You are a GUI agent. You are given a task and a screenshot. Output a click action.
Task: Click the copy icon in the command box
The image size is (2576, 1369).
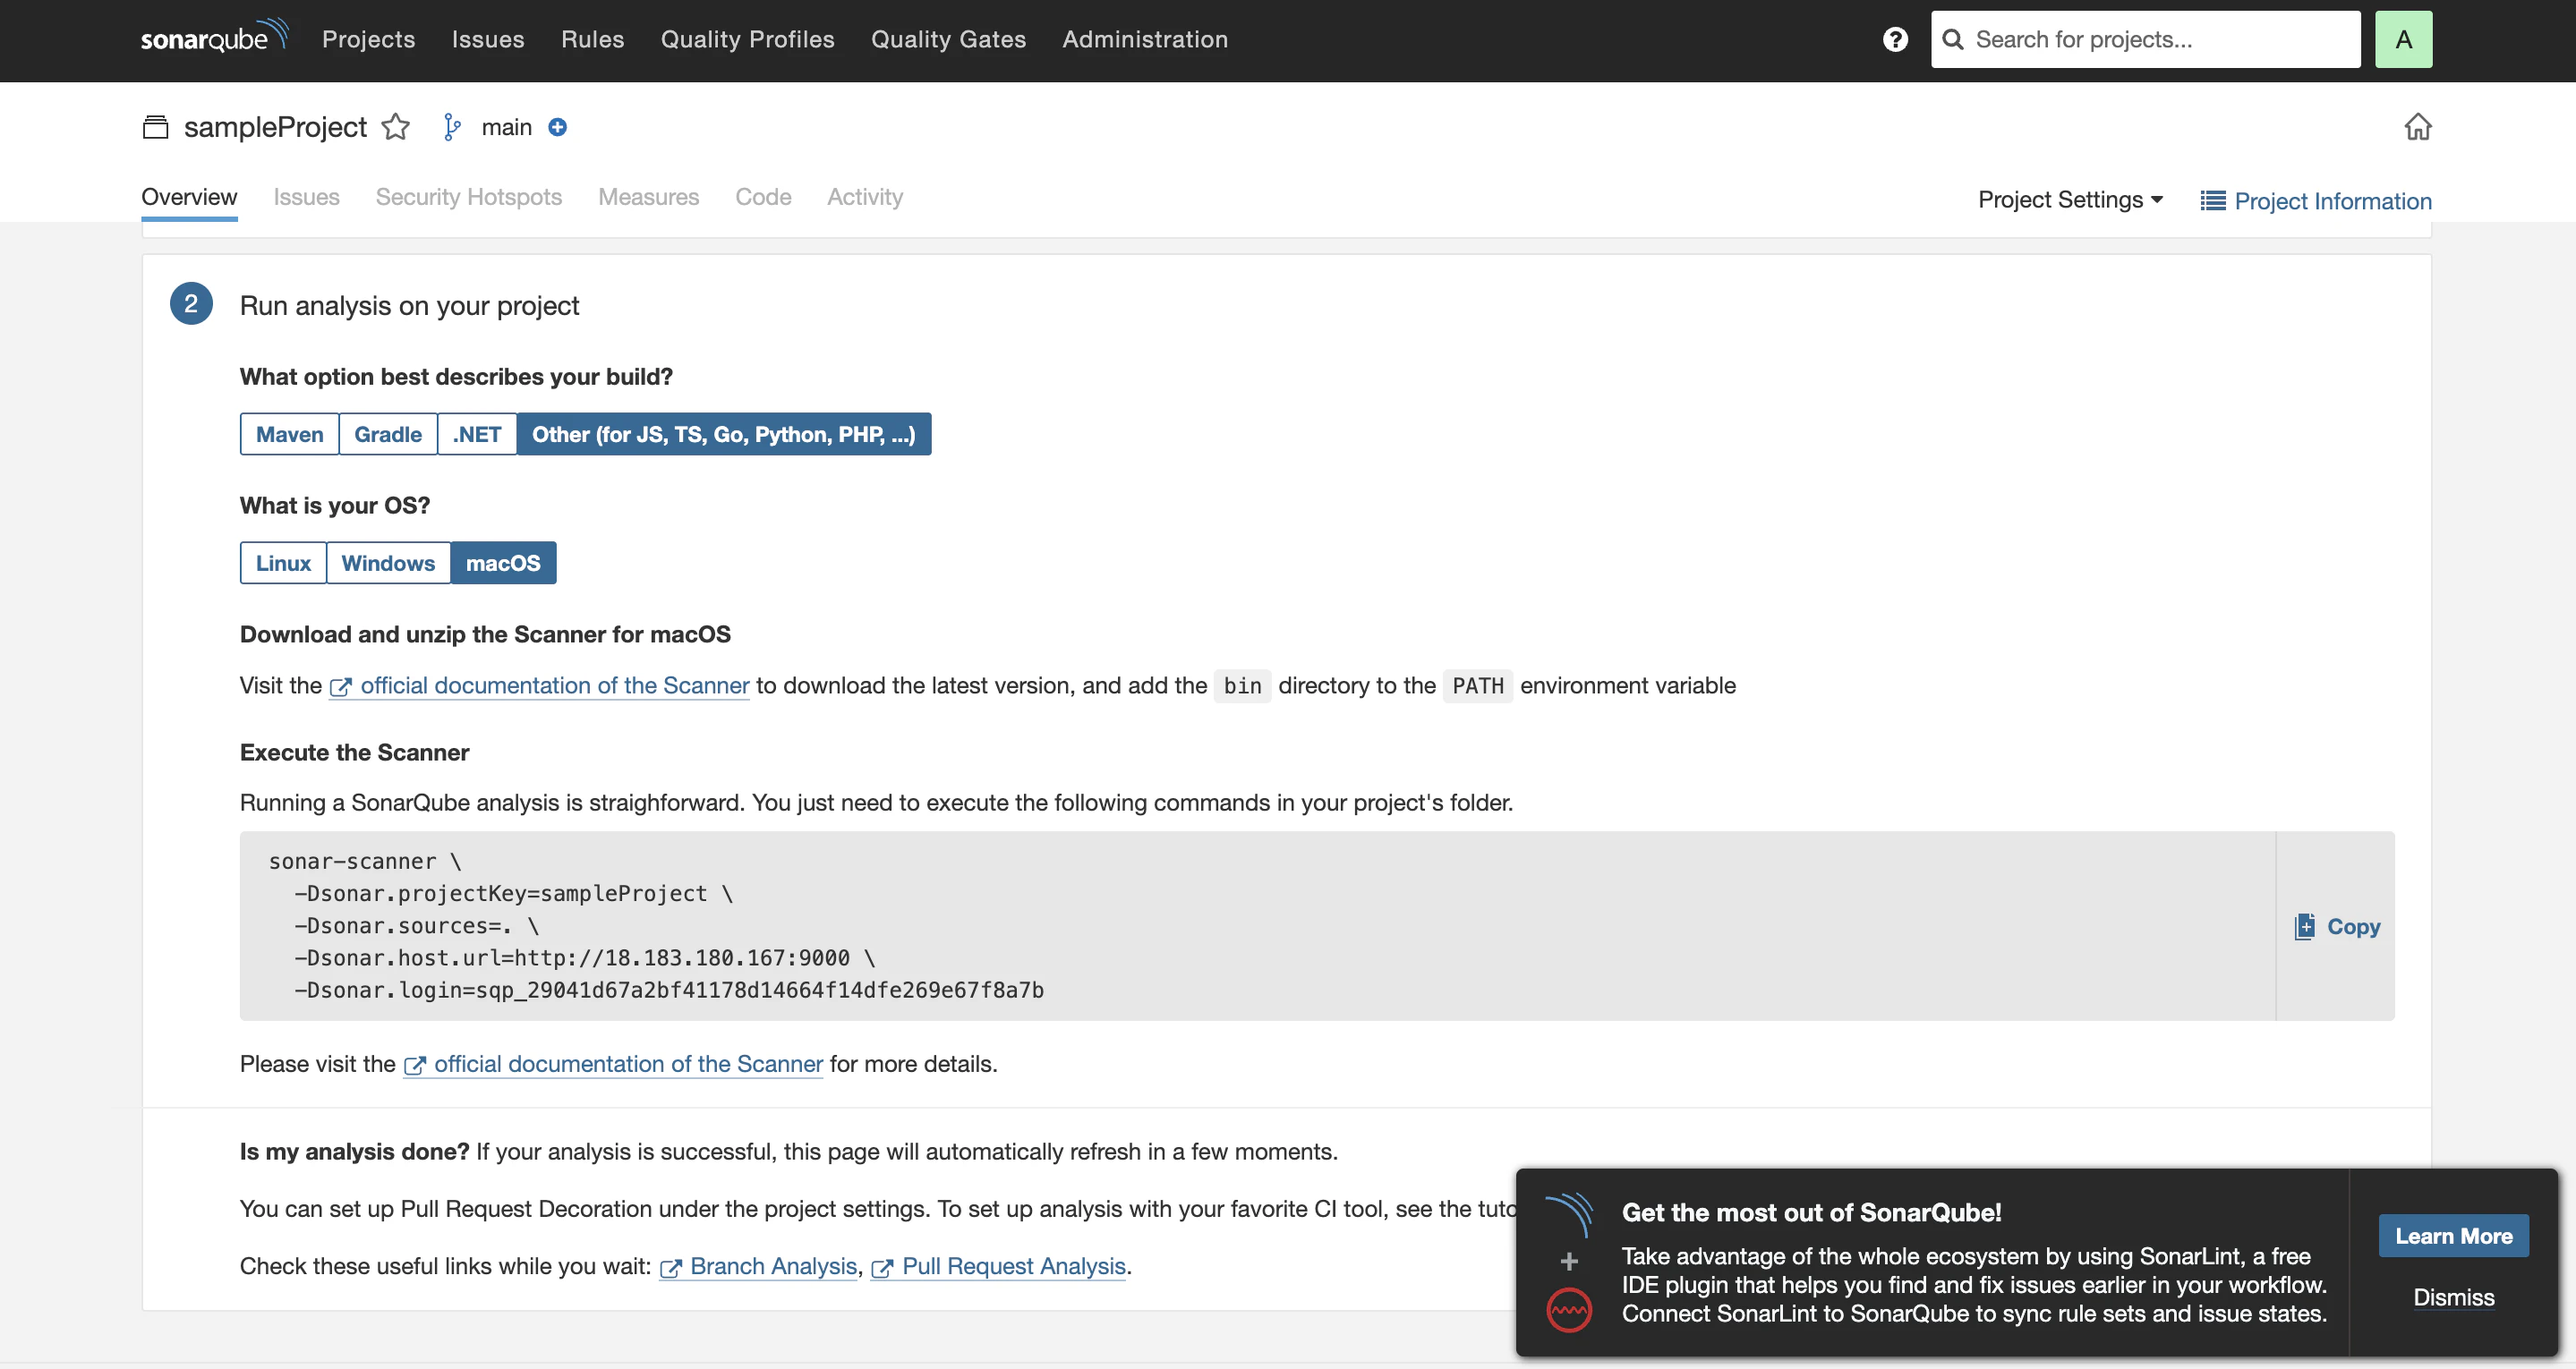(x=2304, y=926)
